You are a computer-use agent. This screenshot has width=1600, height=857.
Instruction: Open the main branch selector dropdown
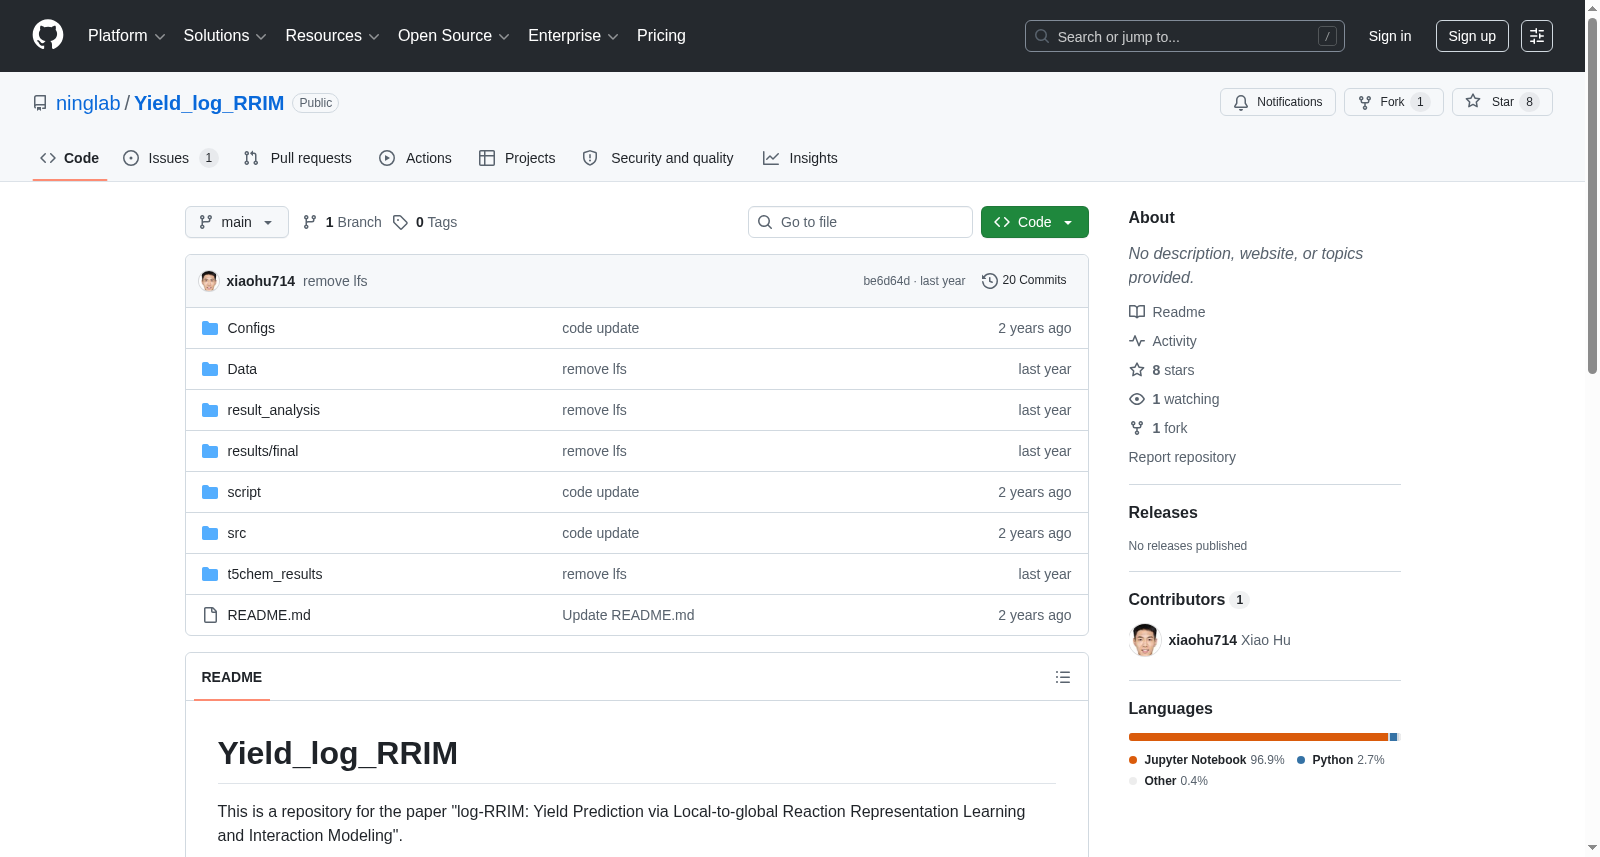coord(237,222)
